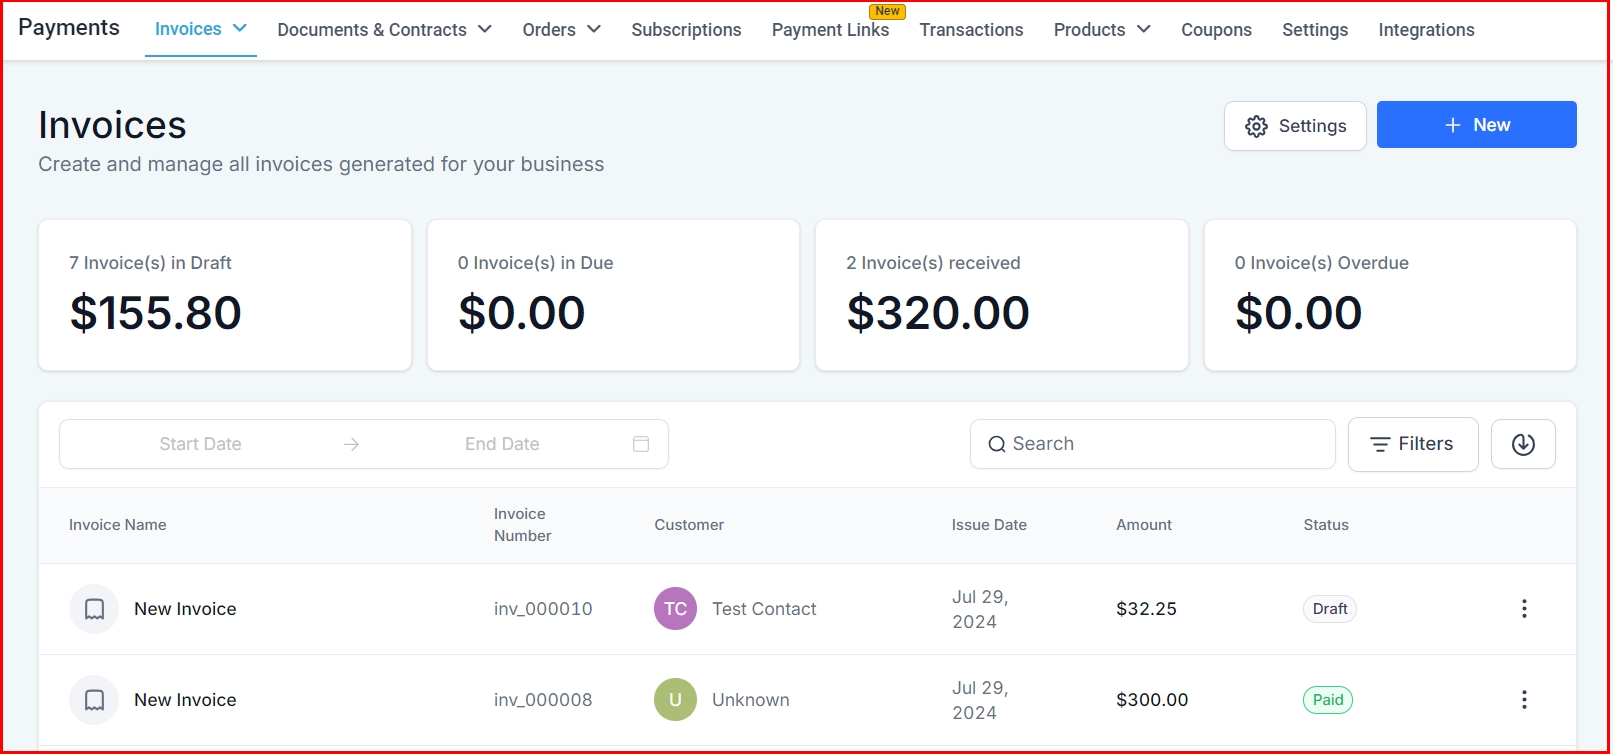Open the three-dot menu for invoice inv_000010
The height and width of the screenshot is (754, 1613).
1523,609
